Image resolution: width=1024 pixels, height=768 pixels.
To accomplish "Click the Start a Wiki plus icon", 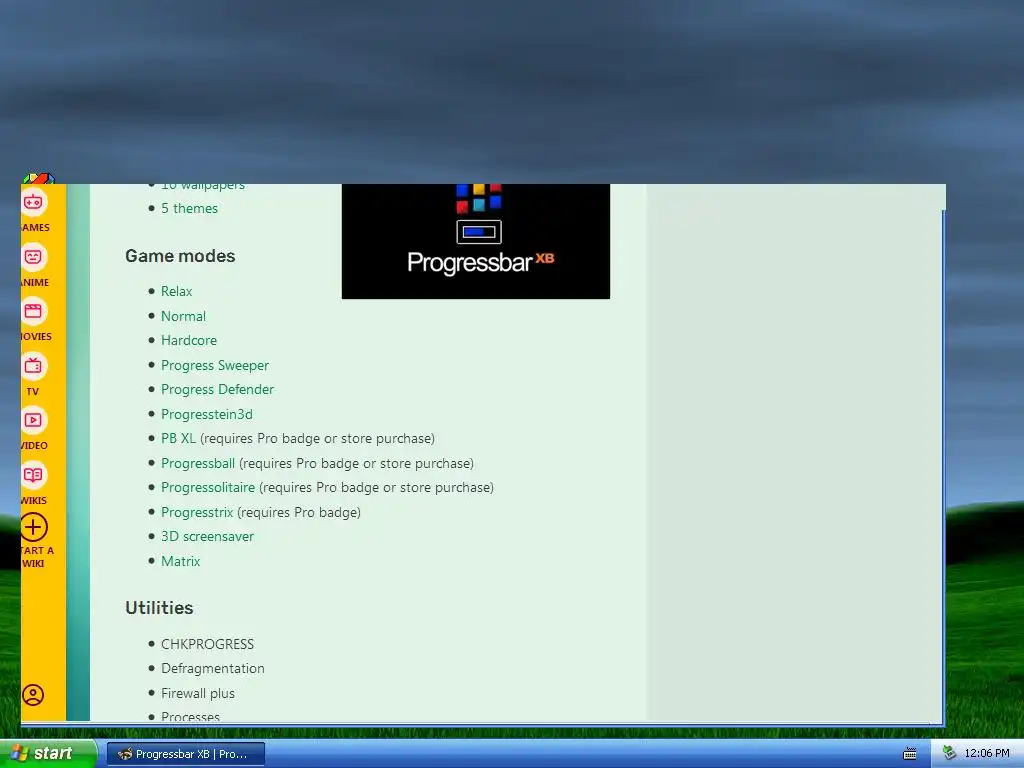I will click(33, 527).
